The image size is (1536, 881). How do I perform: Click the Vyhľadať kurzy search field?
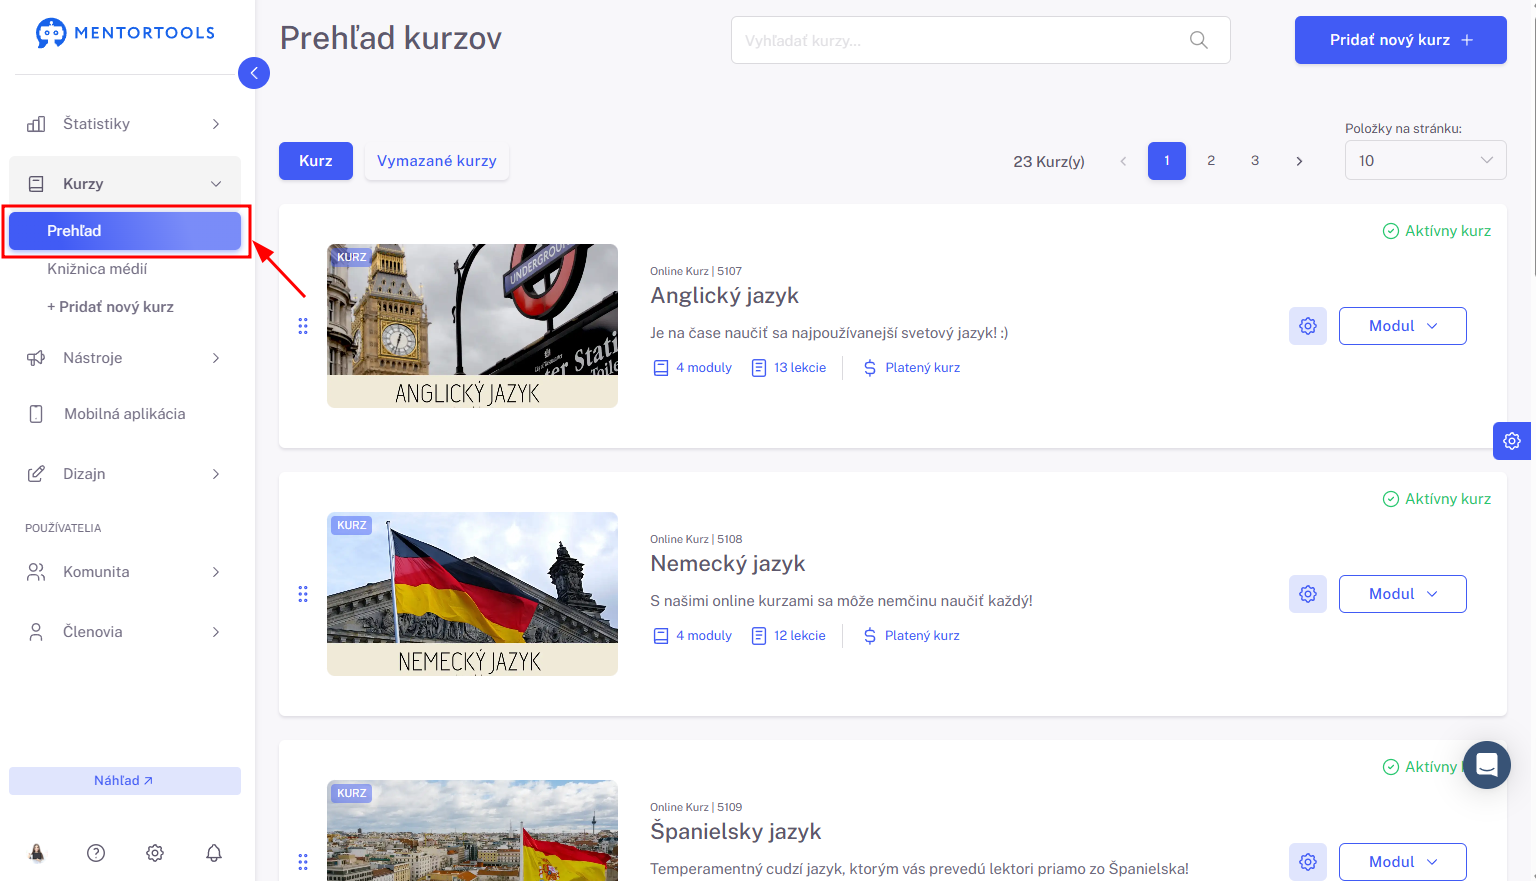click(x=980, y=40)
